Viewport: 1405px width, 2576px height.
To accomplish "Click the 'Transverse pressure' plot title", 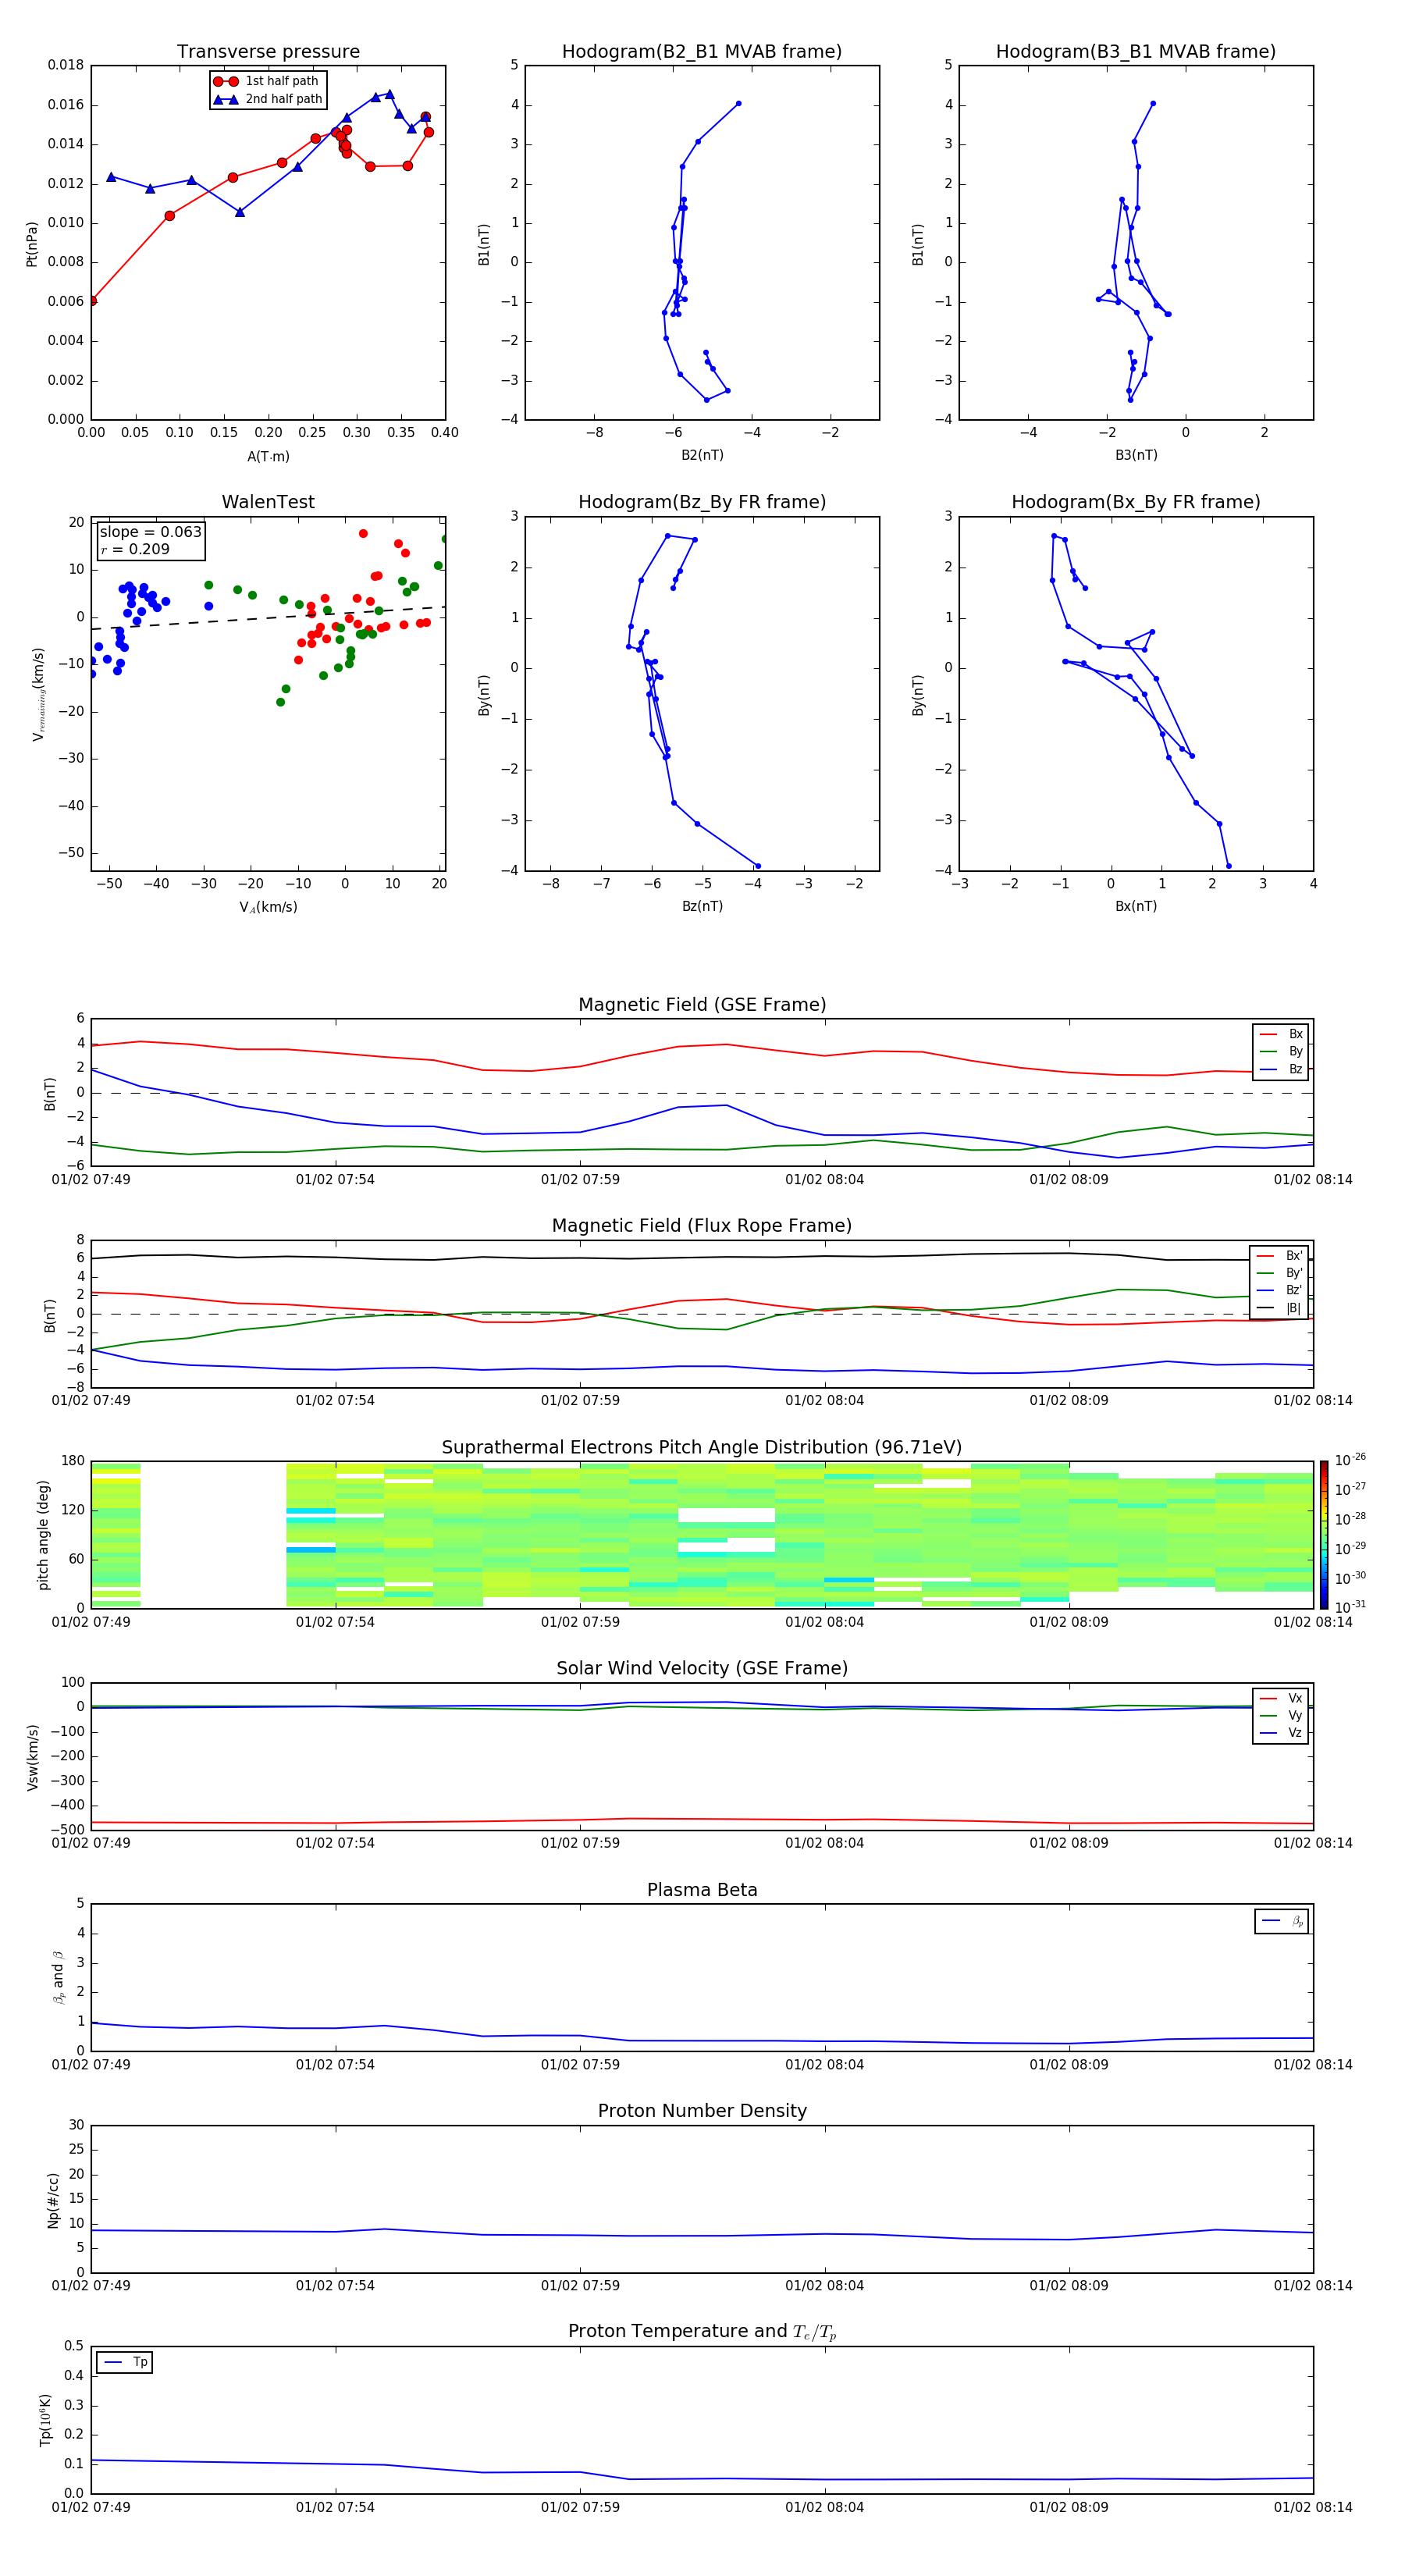I will 268,52.
